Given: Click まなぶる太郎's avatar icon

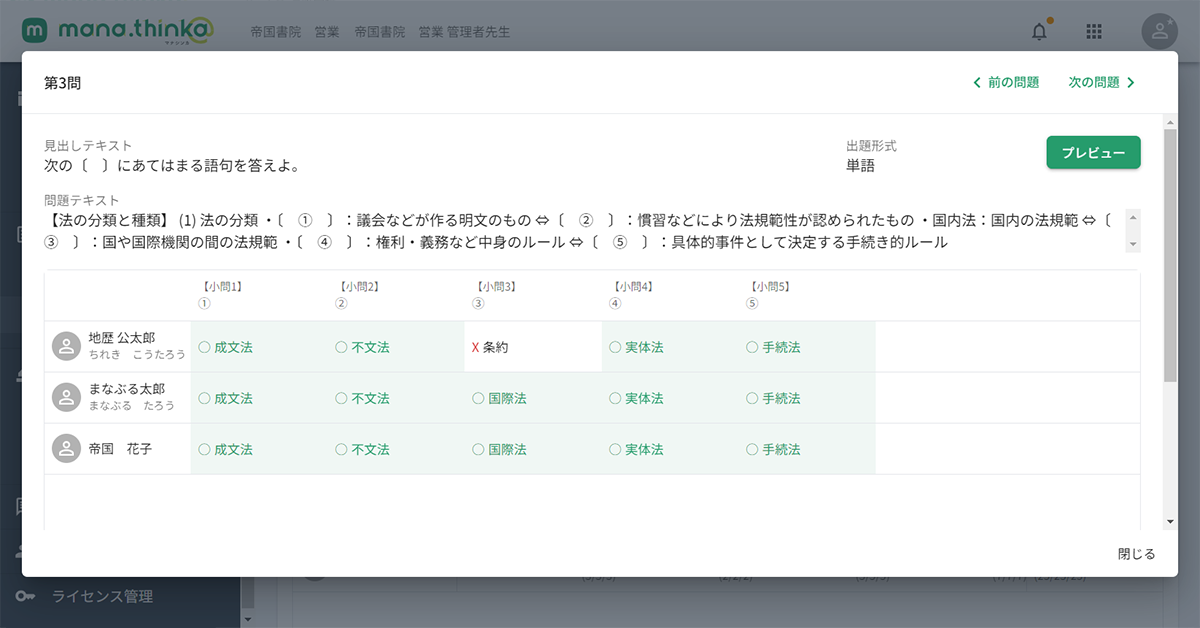Looking at the screenshot, I should click(66, 397).
